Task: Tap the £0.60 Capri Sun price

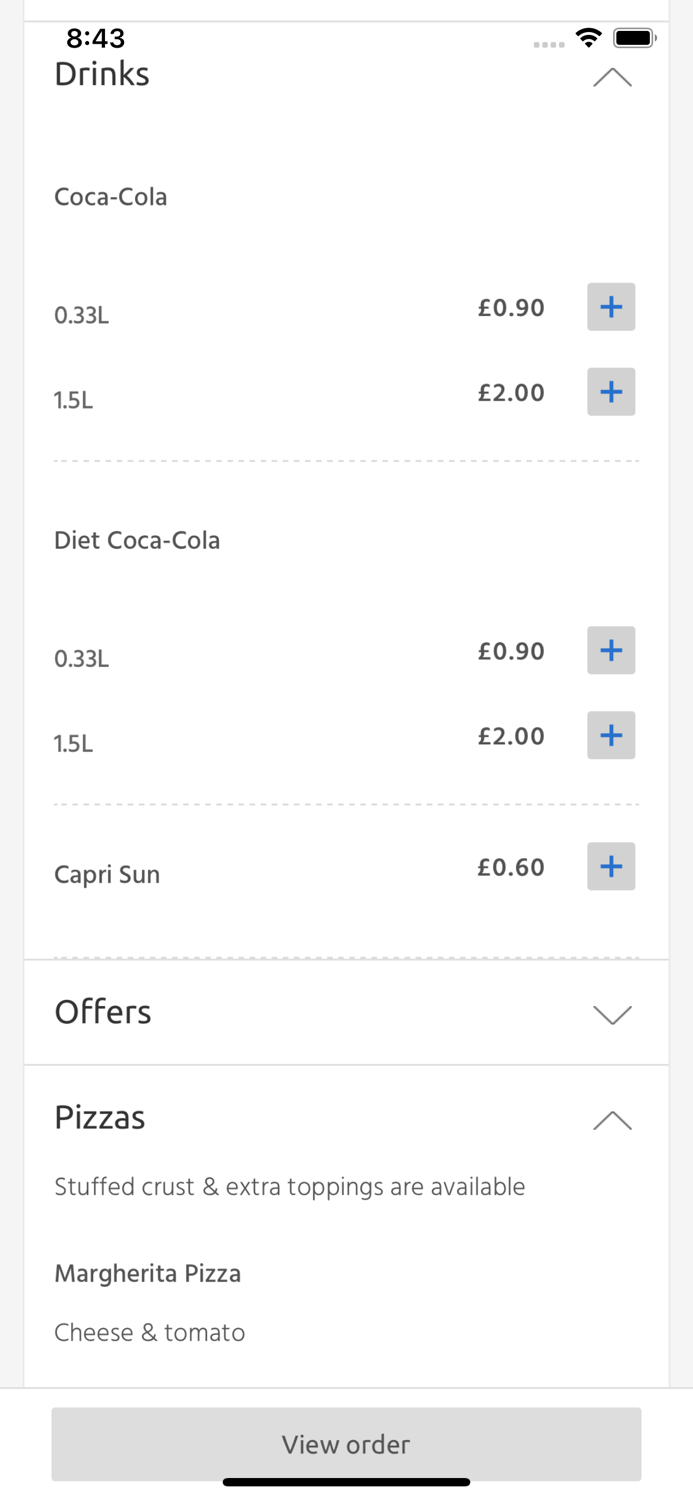Action: point(511,866)
